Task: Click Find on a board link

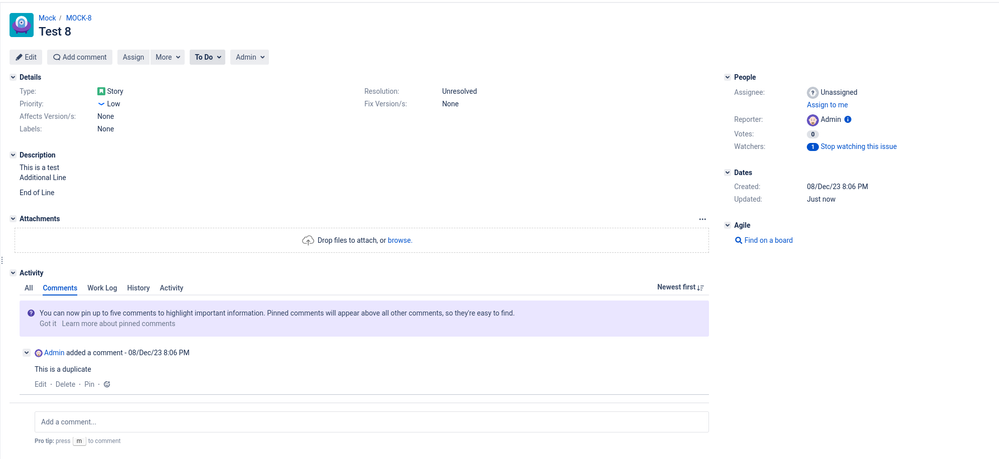Action: 764,240
